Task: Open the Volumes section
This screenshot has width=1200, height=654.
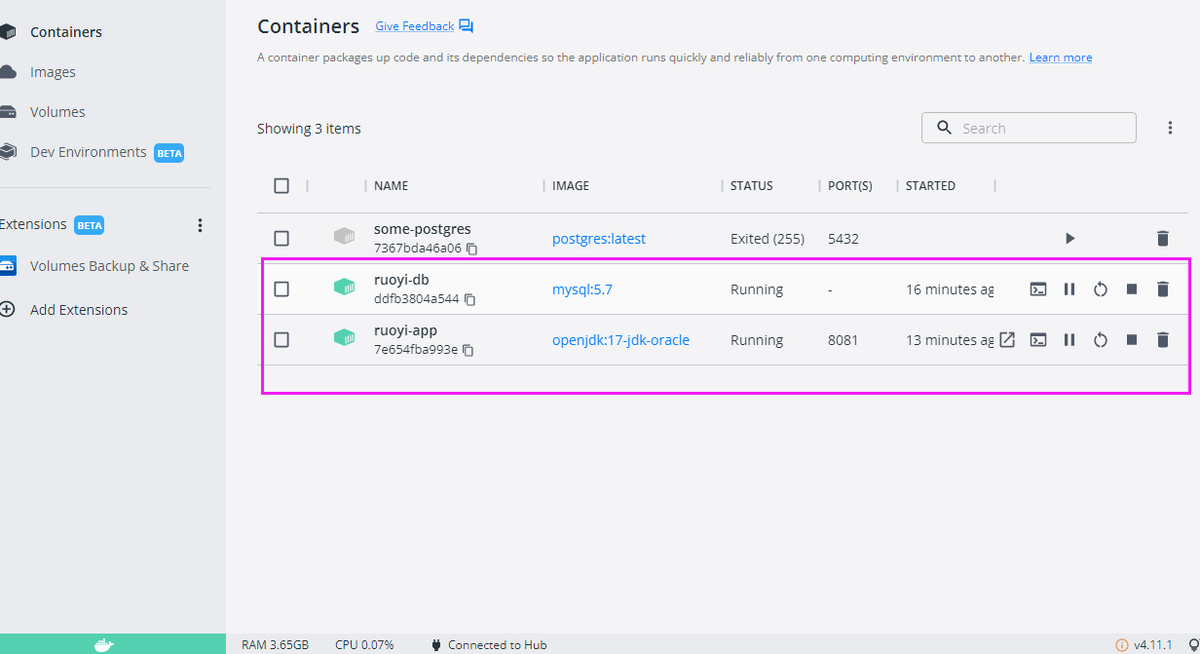Action: click(x=57, y=112)
